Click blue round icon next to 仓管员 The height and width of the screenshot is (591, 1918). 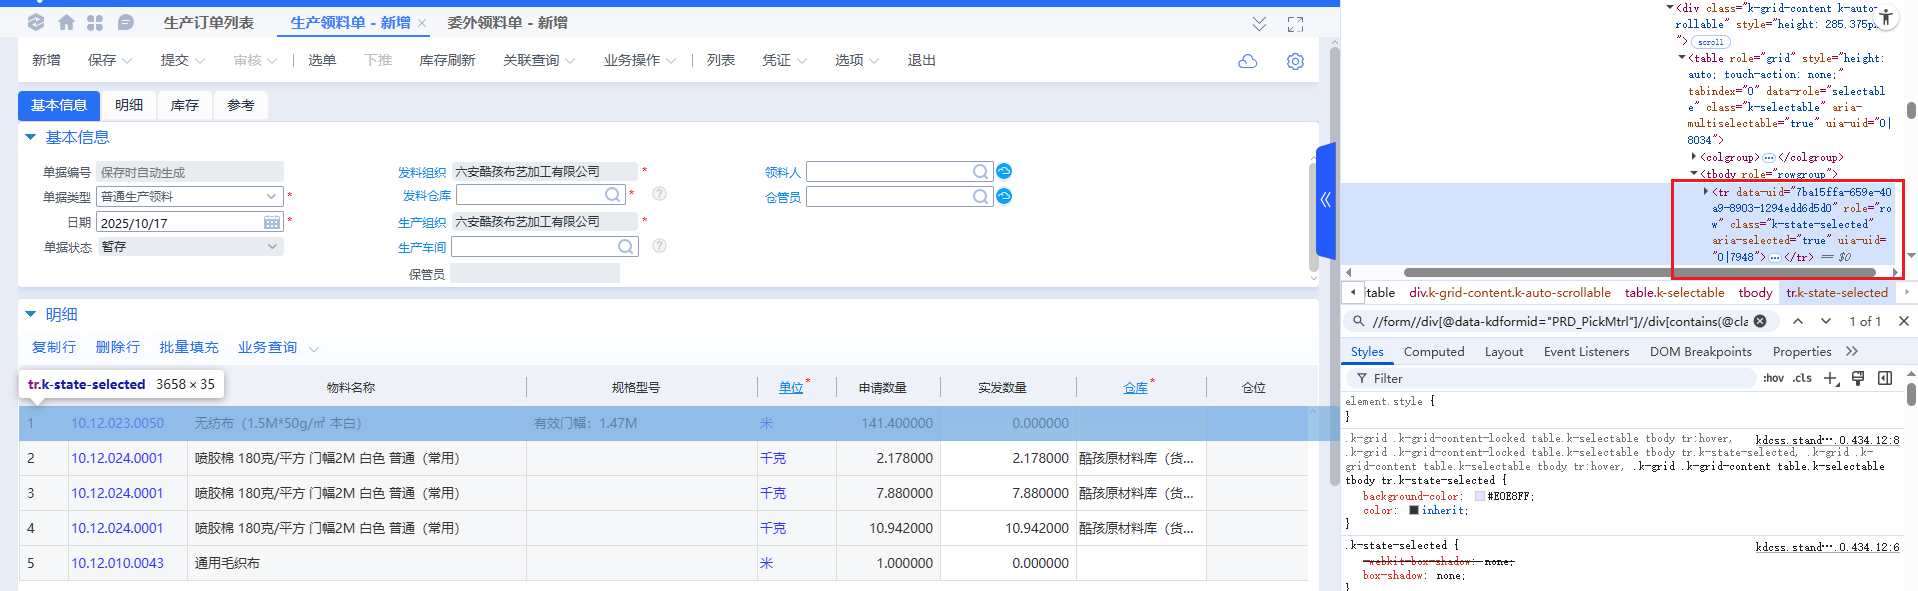tap(1004, 196)
